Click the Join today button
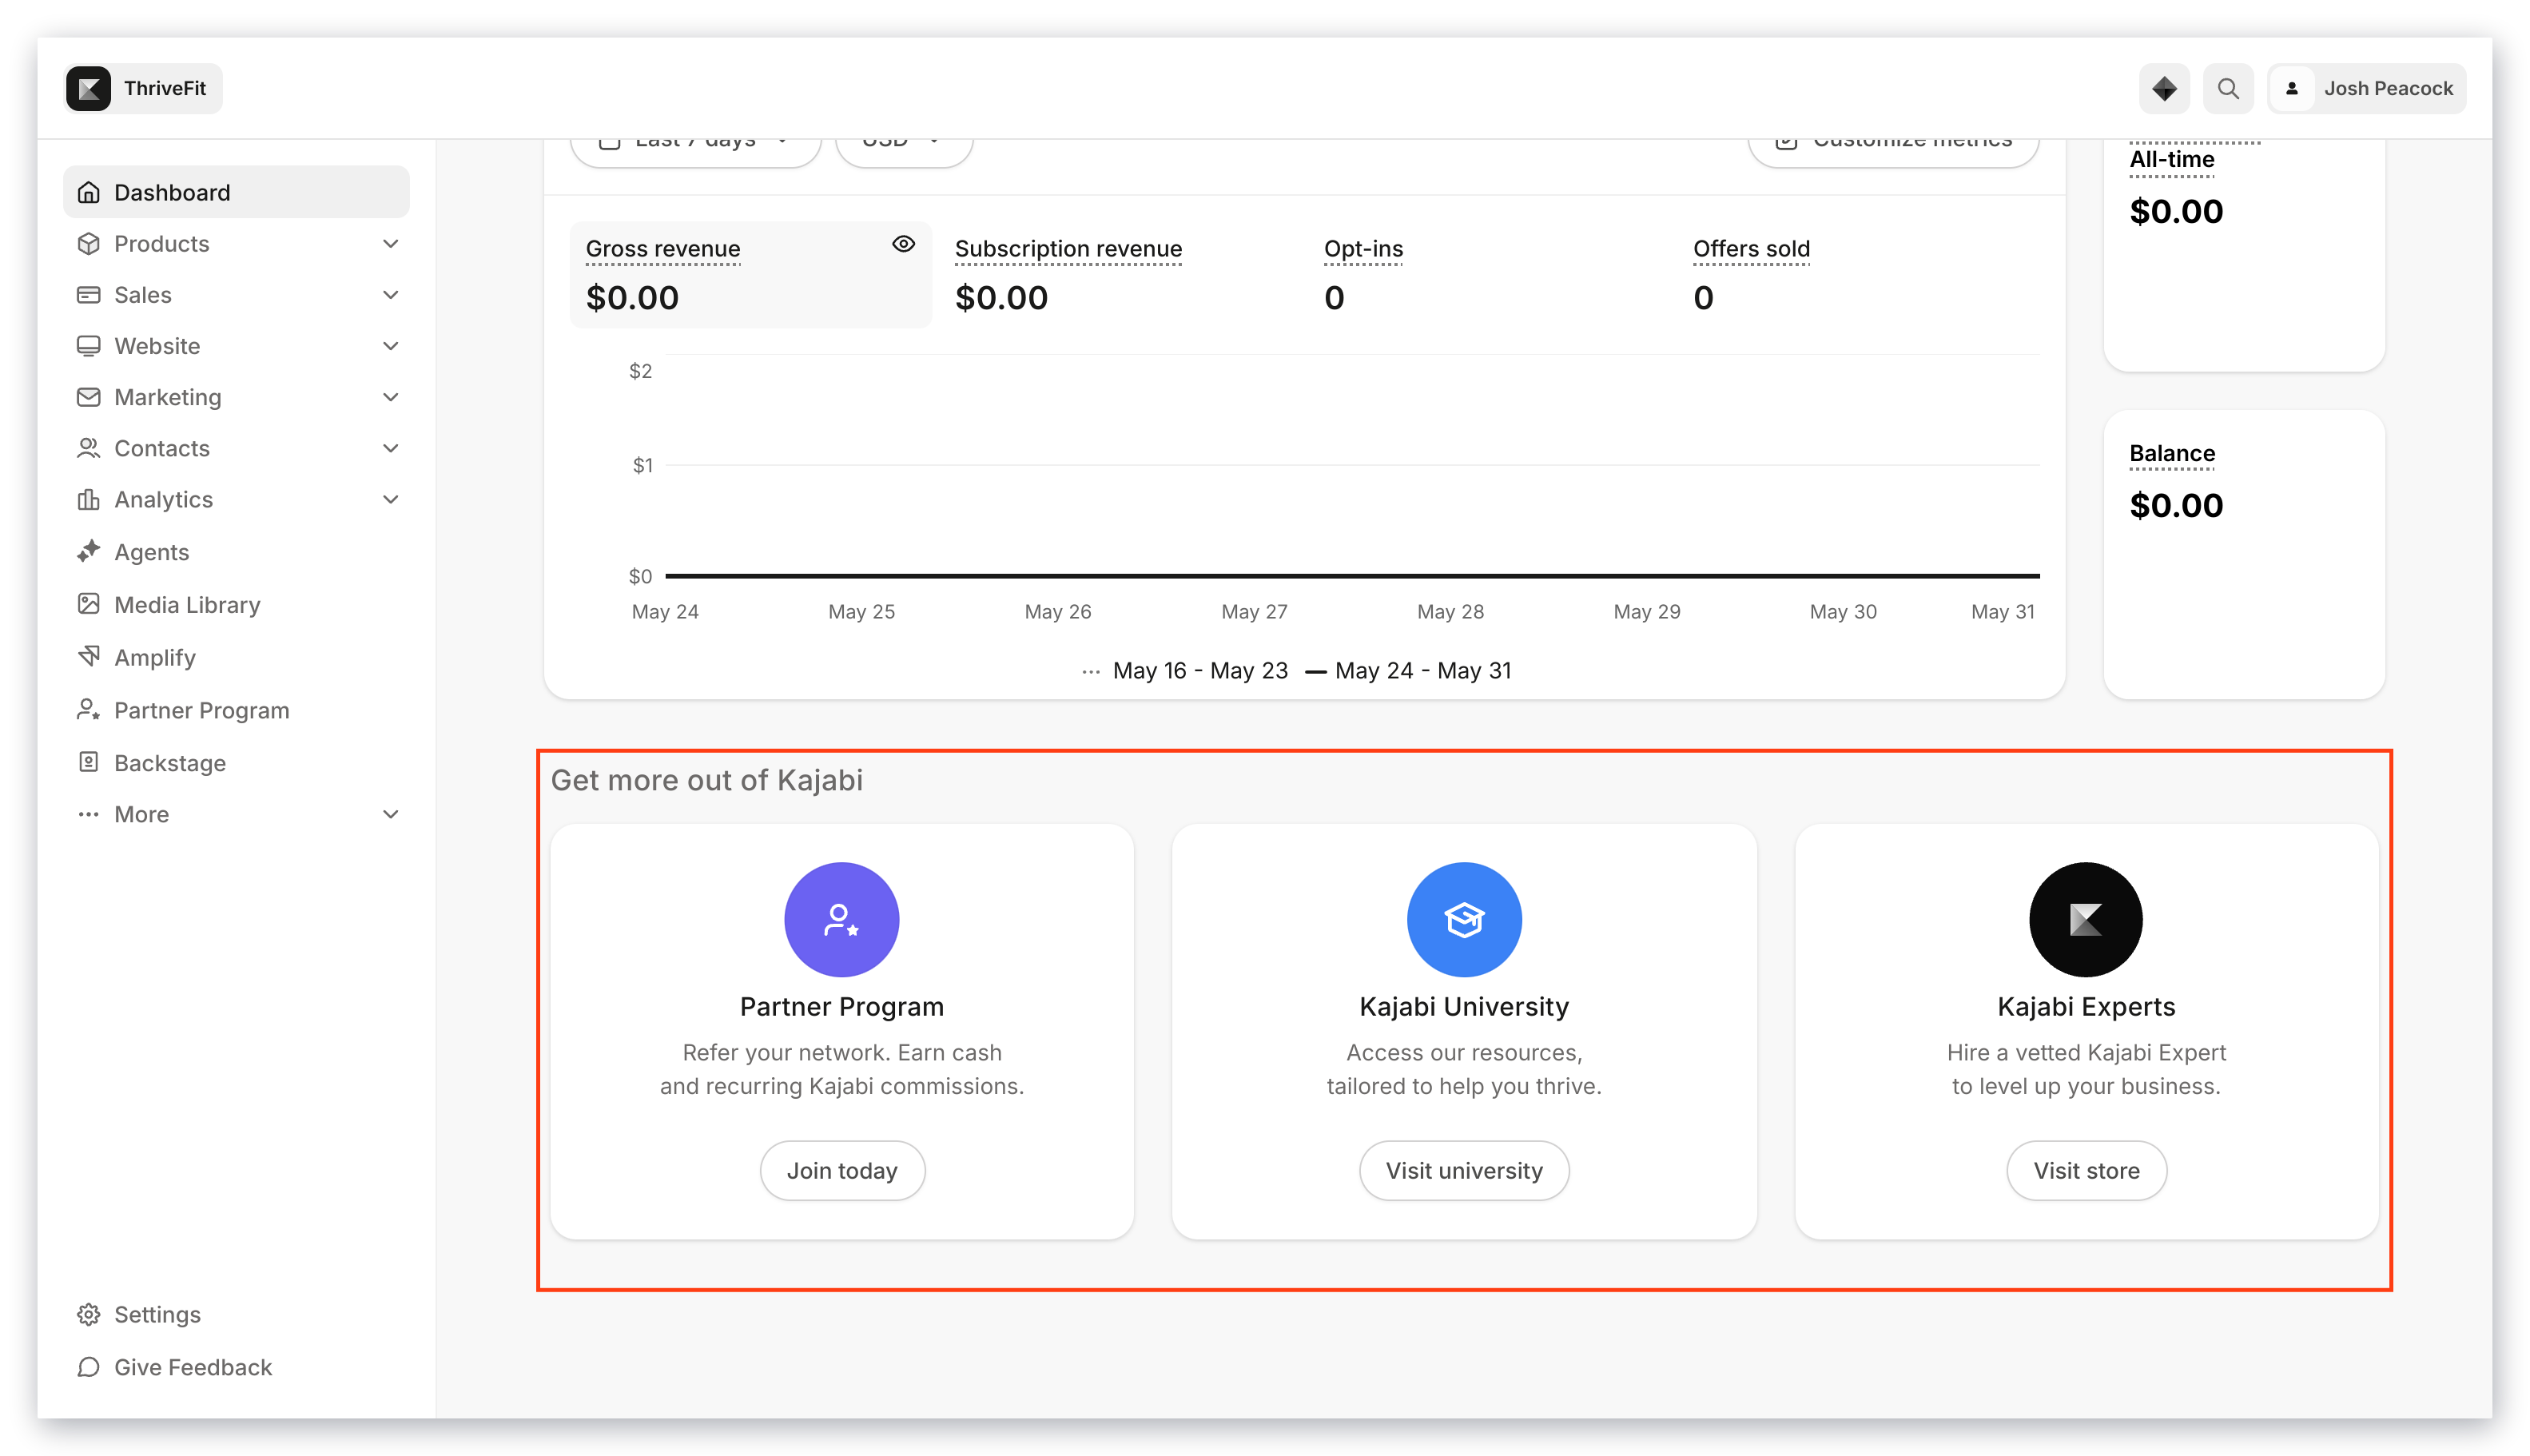This screenshot has height=1456, width=2530. click(x=842, y=1170)
